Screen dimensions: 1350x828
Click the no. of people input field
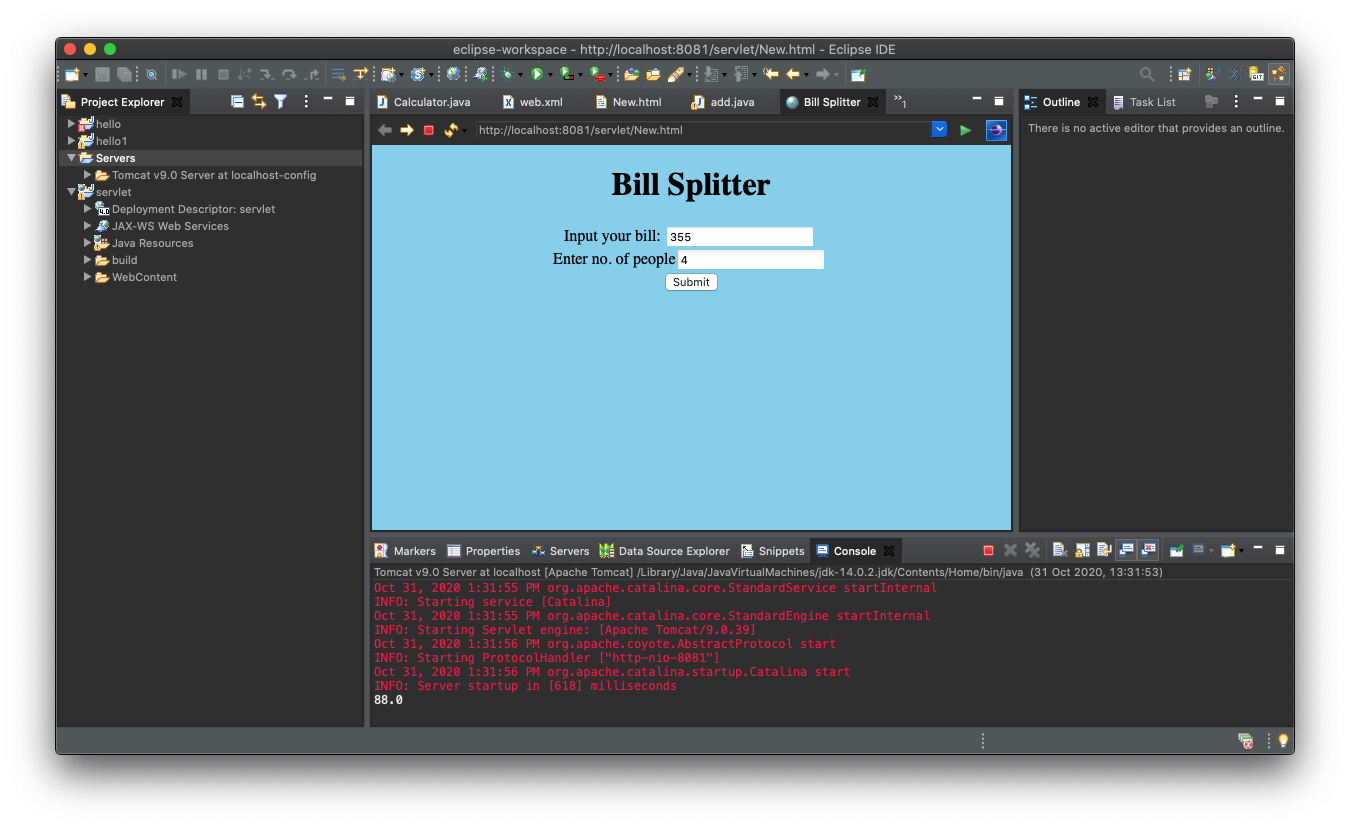[x=751, y=260]
